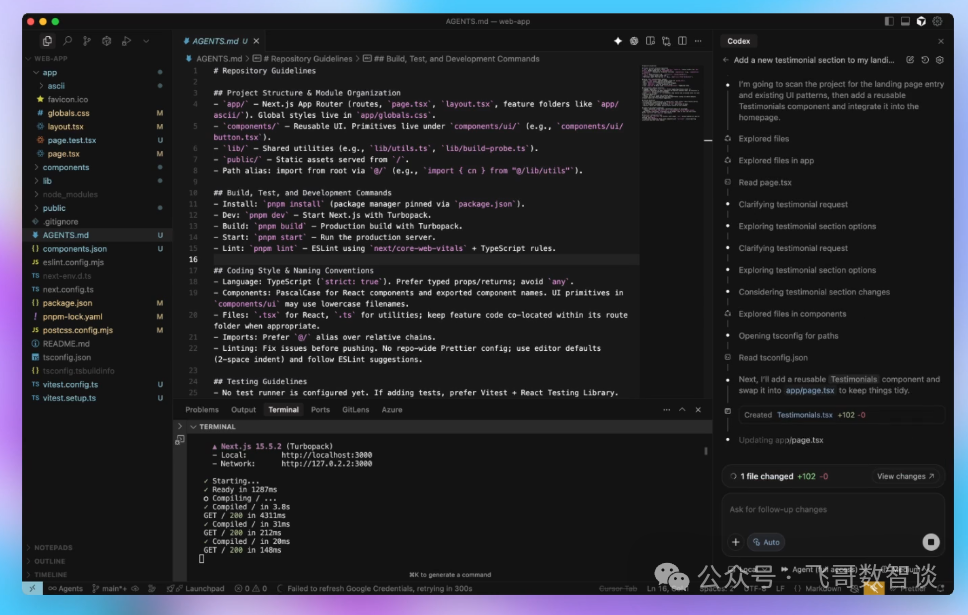Split the editor right
The image size is (968, 615).
click(682, 41)
